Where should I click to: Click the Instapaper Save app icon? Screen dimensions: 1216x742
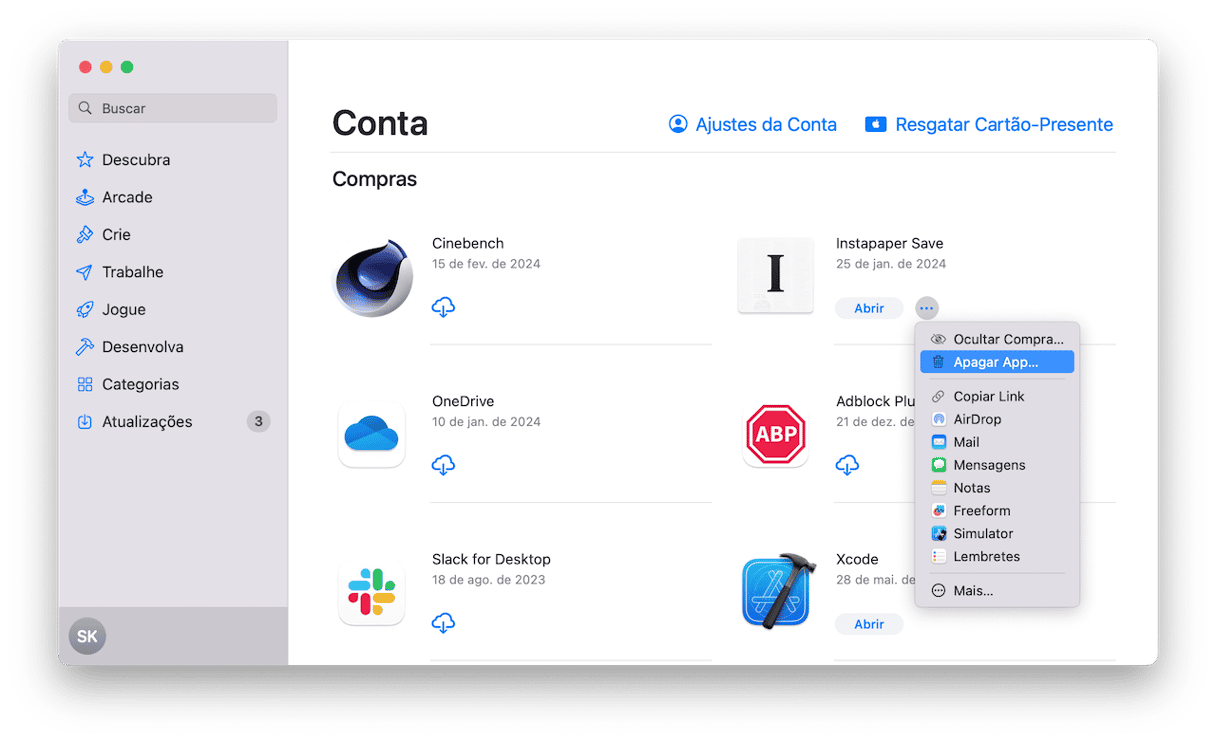tap(775, 276)
